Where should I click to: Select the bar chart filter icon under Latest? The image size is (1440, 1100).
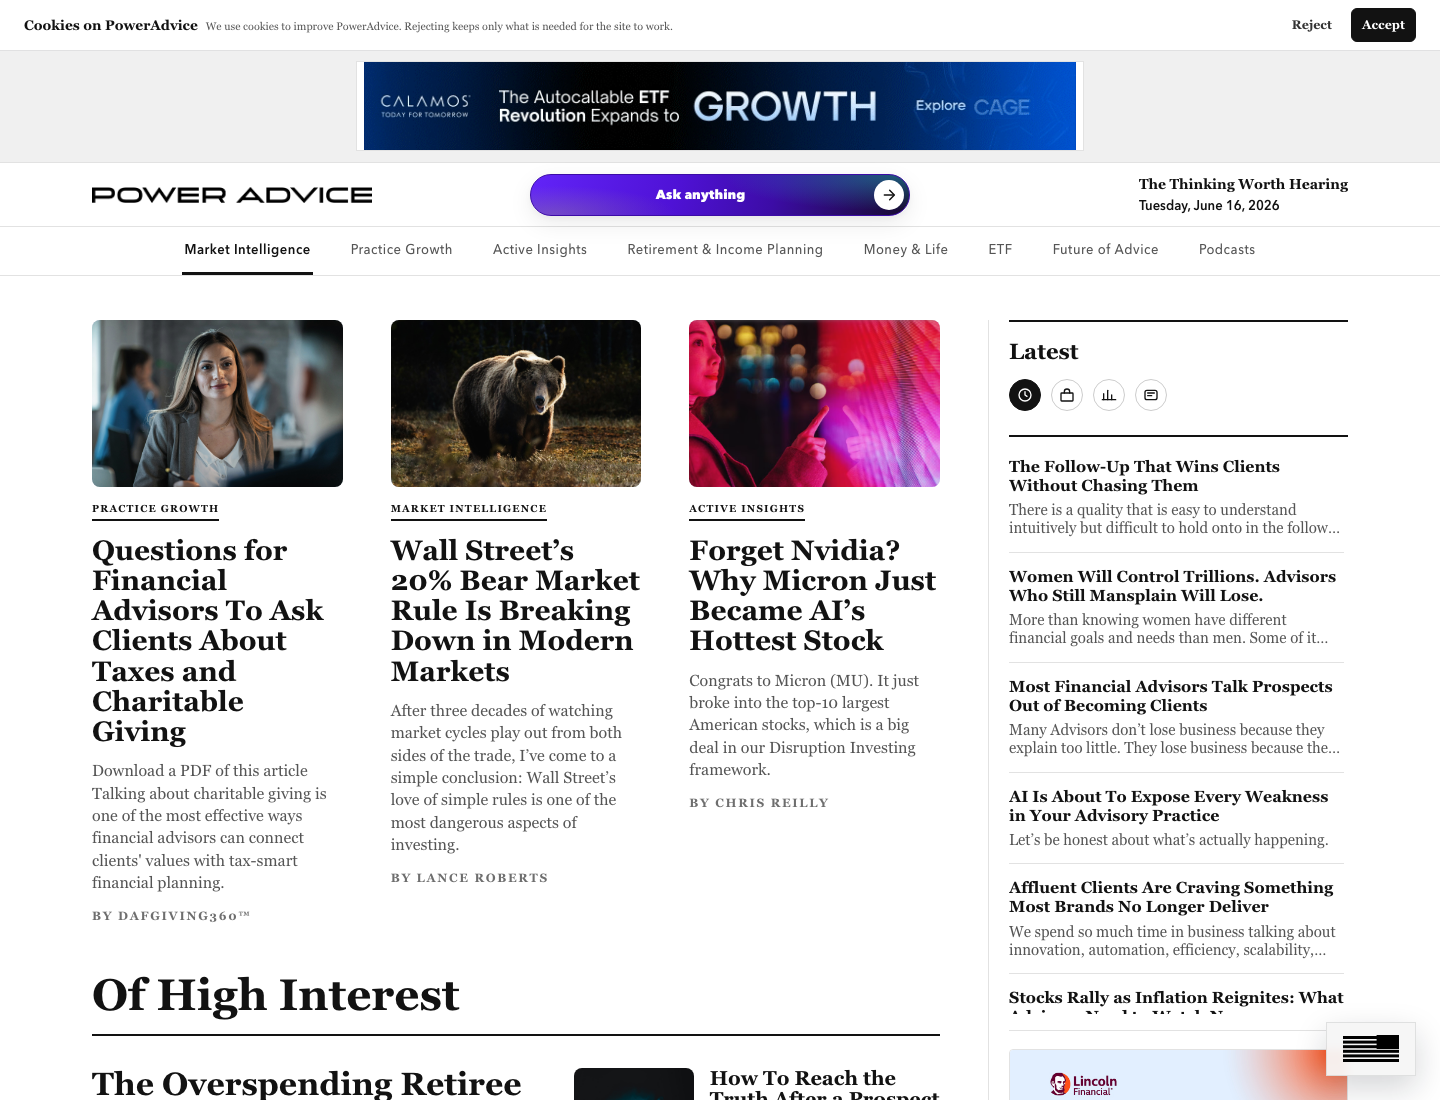[1109, 395]
